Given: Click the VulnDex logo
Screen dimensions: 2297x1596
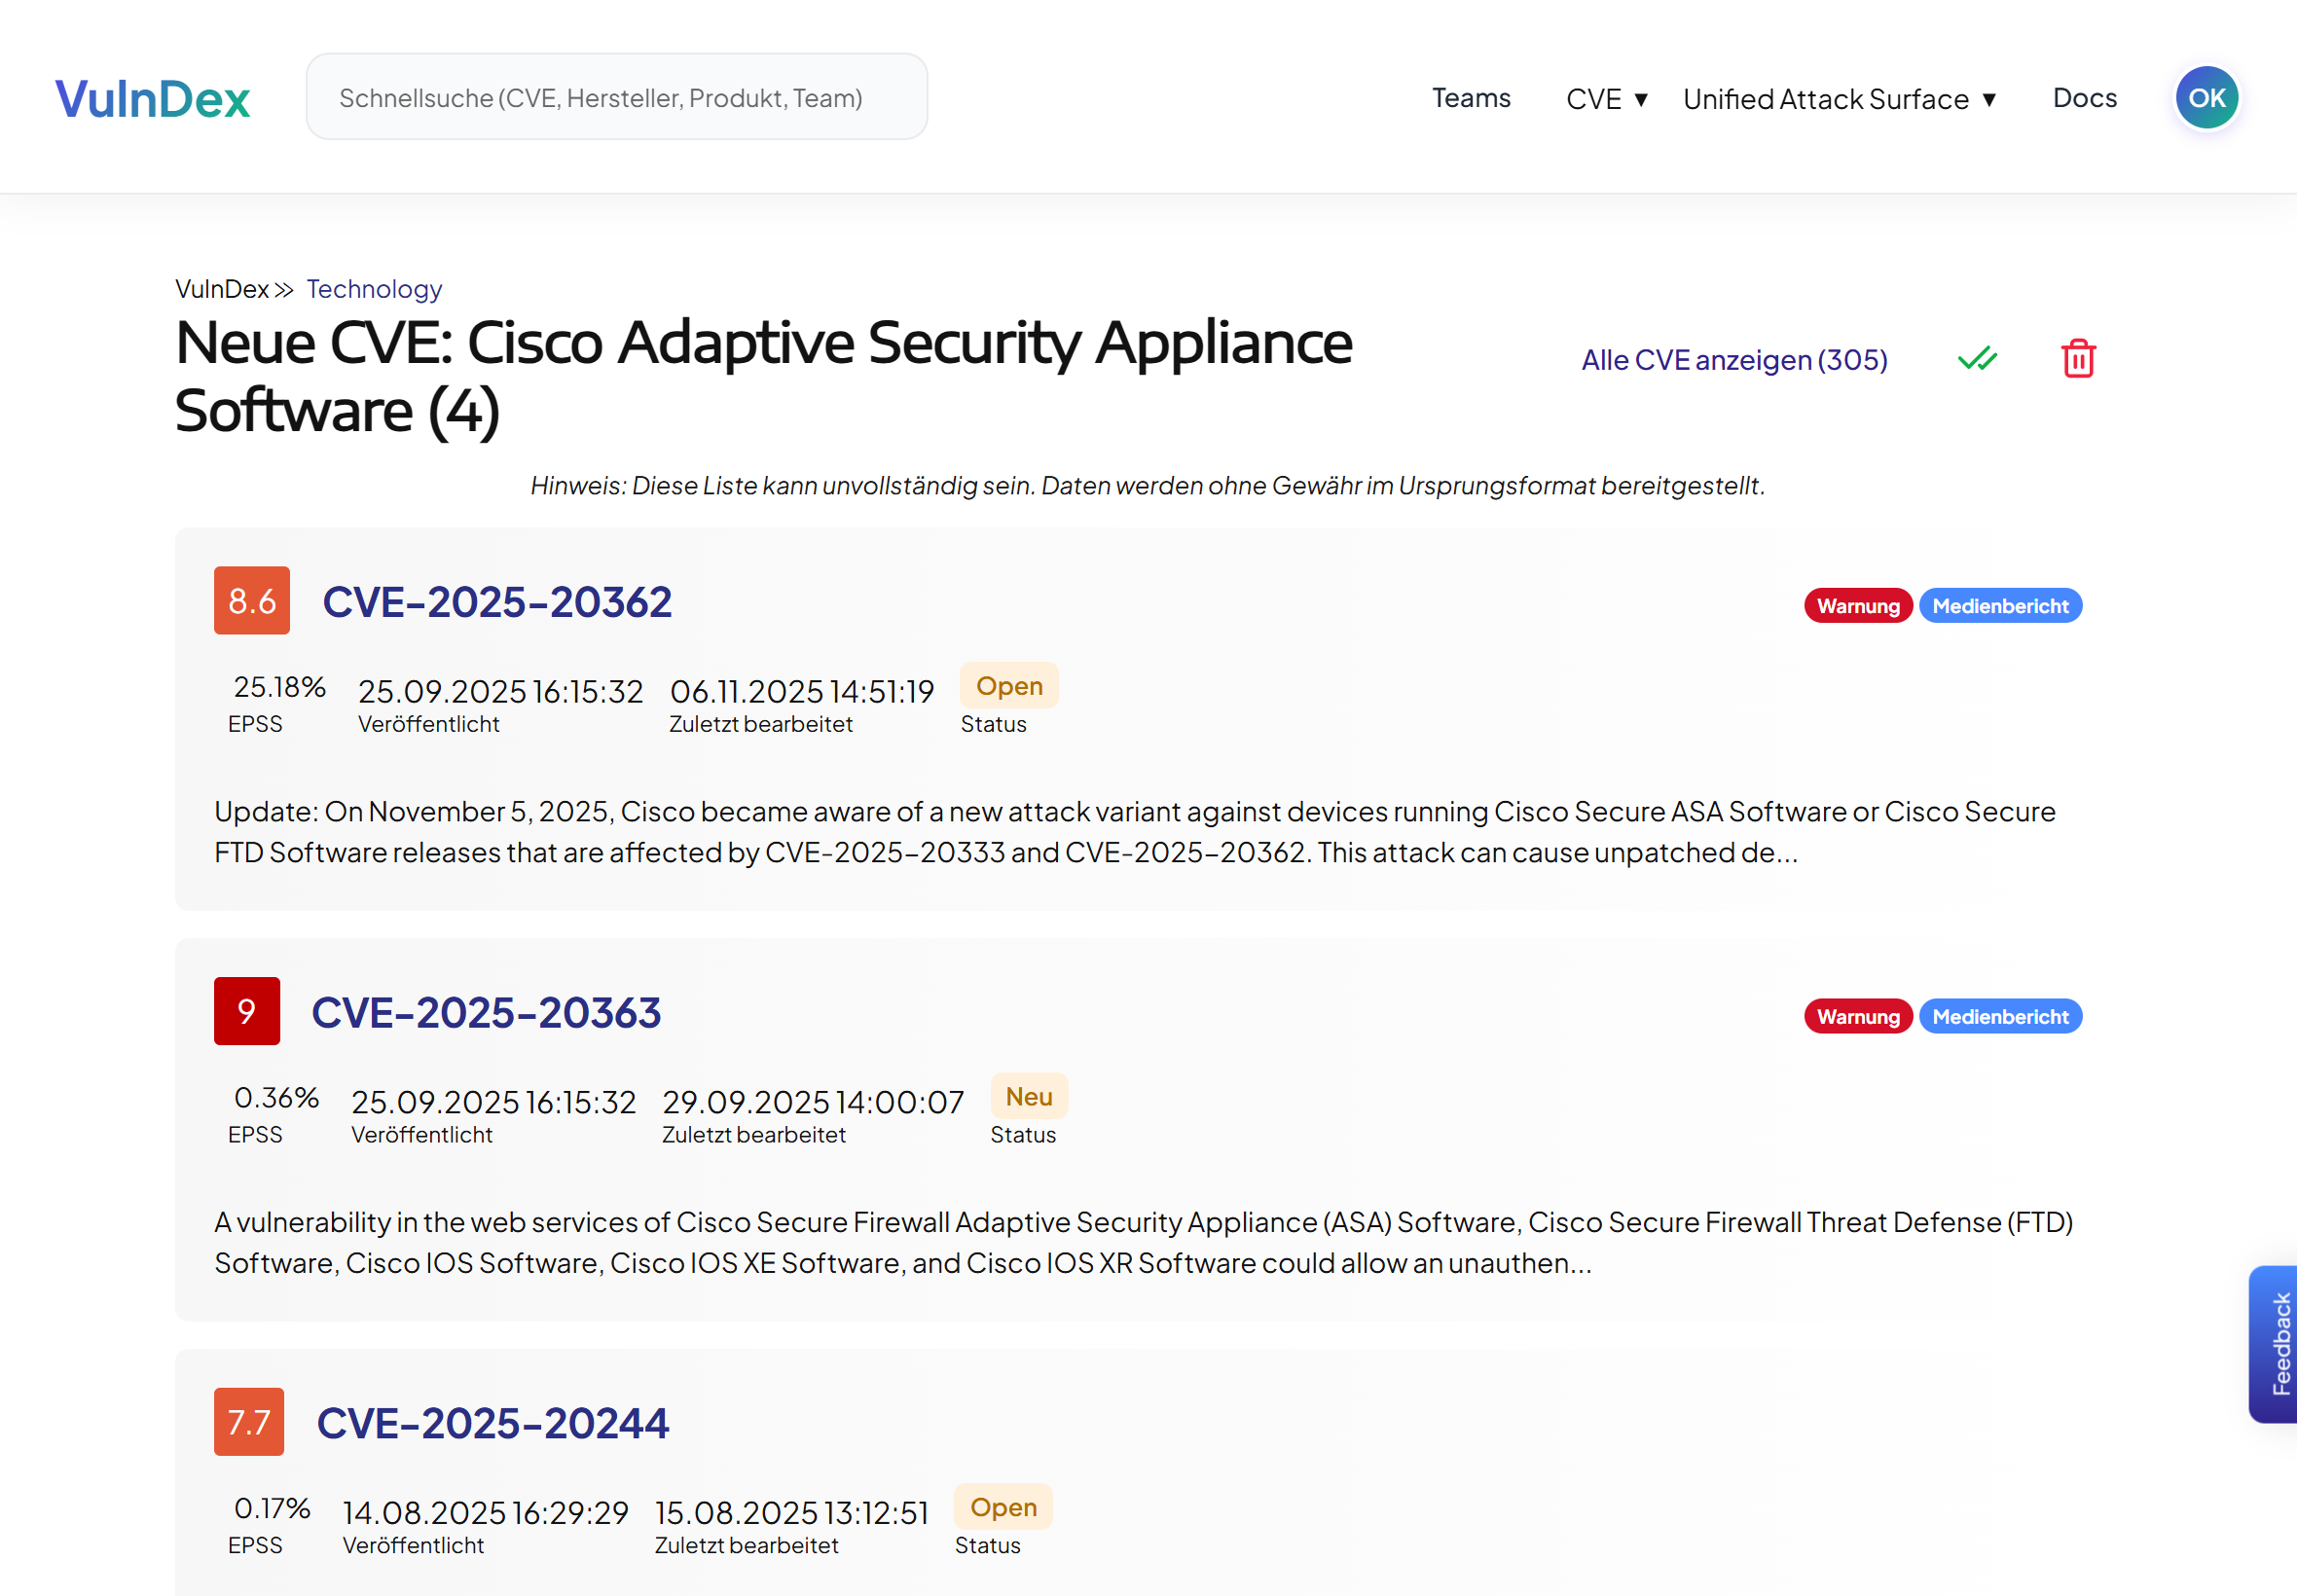Looking at the screenshot, I should (152, 98).
